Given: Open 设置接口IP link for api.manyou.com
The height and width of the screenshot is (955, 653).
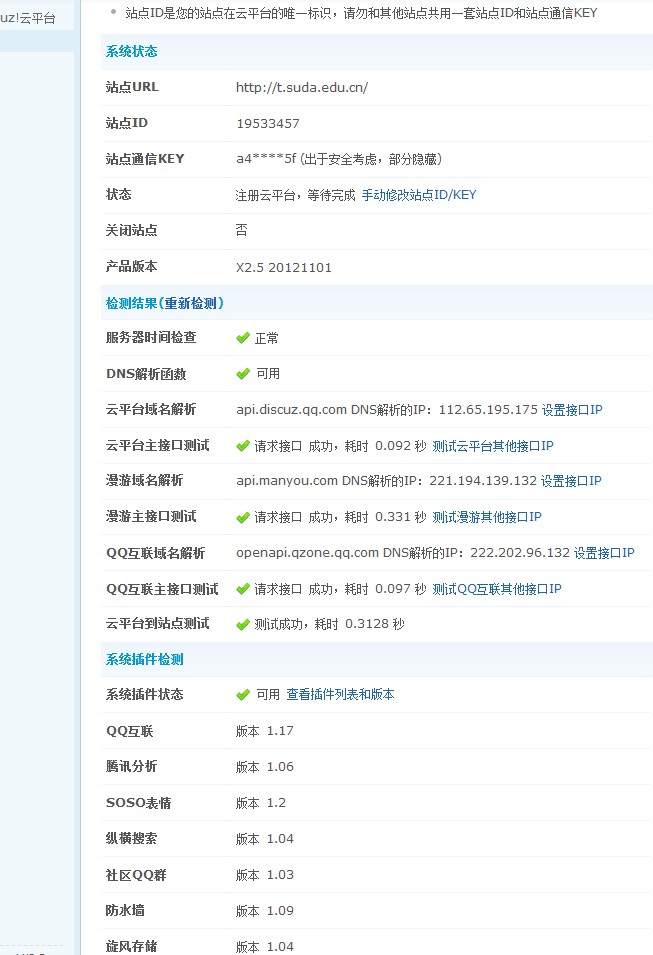Looking at the screenshot, I should [x=571, y=481].
